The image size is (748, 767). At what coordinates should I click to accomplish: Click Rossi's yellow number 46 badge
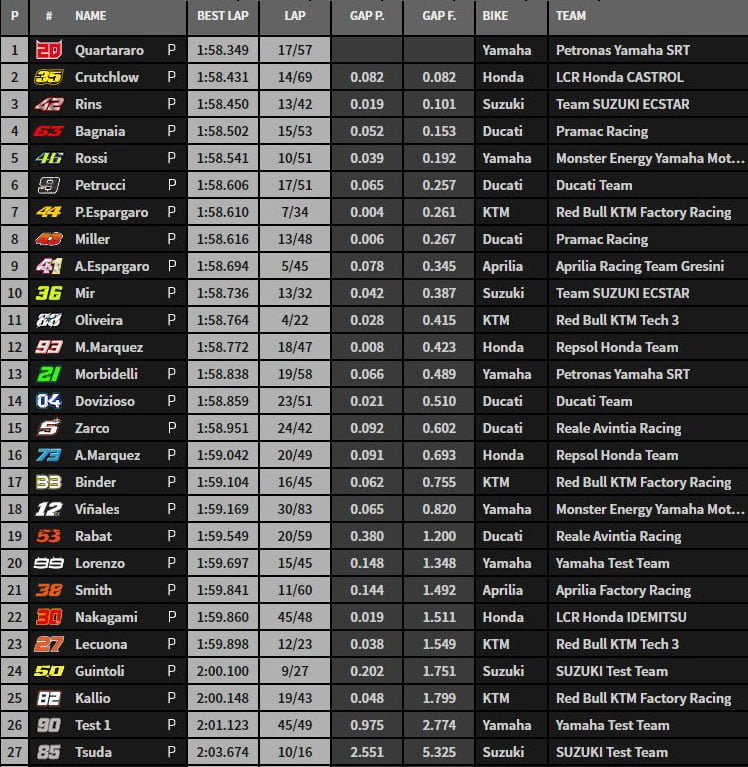[48, 158]
